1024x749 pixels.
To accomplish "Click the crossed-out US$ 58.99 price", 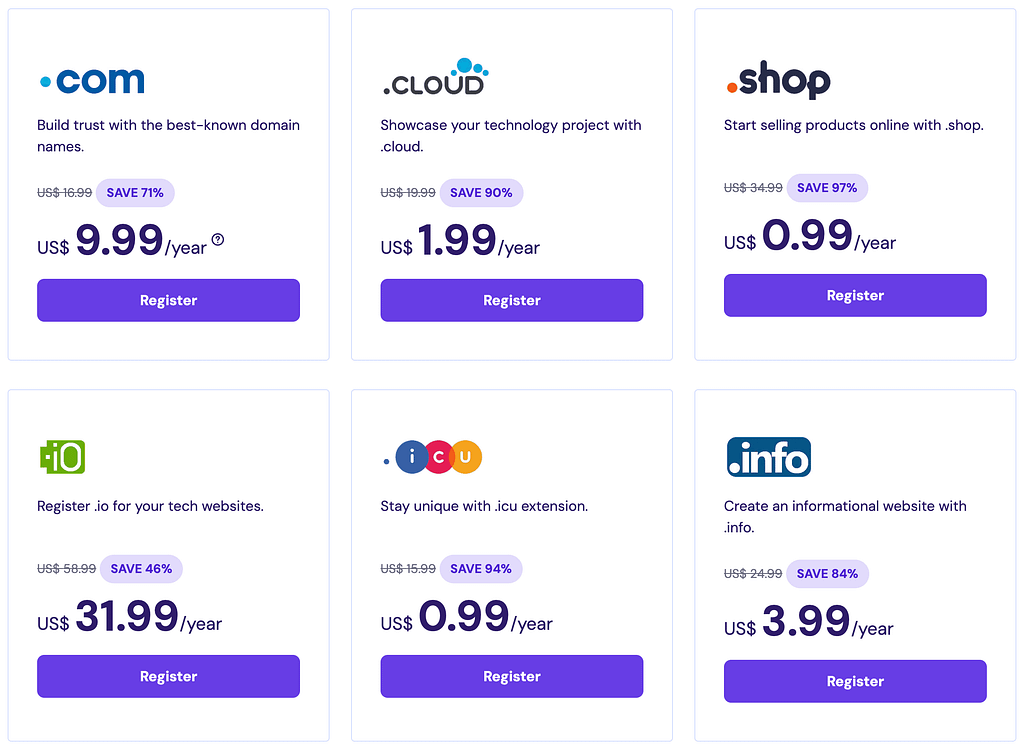I will tap(64, 569).
